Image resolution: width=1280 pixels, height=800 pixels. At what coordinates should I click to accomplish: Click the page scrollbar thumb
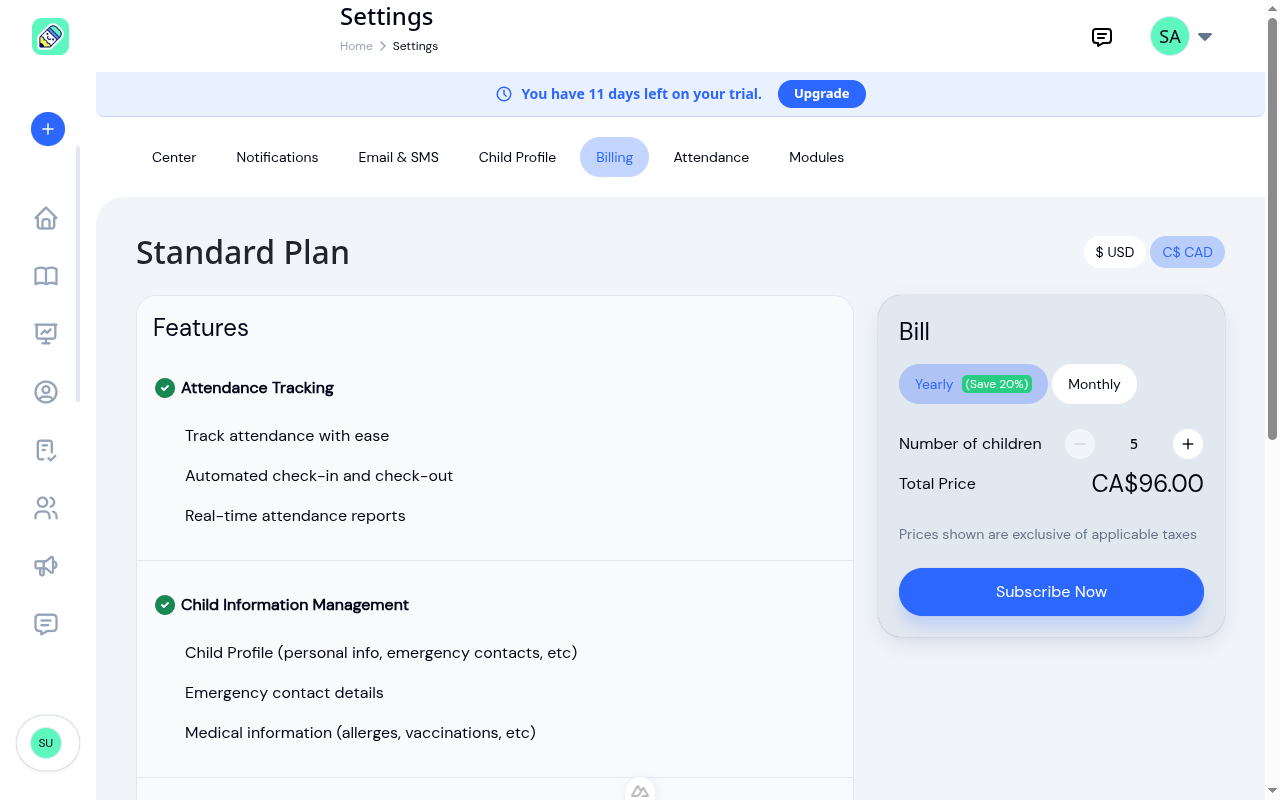pyautogui.click(x=1272, y=228)
